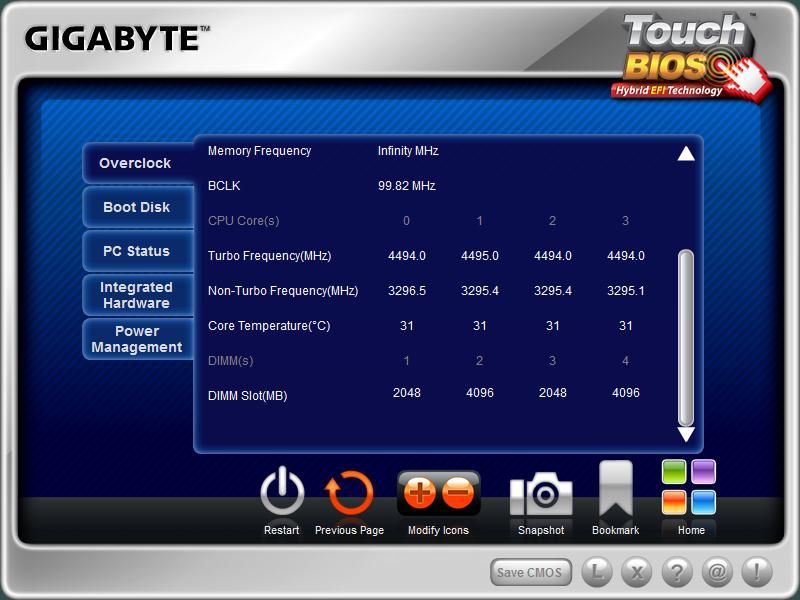Go to Integrated Hardware tab
The height and width of the screenshot is (600, 800).
[x=138, y=295]
